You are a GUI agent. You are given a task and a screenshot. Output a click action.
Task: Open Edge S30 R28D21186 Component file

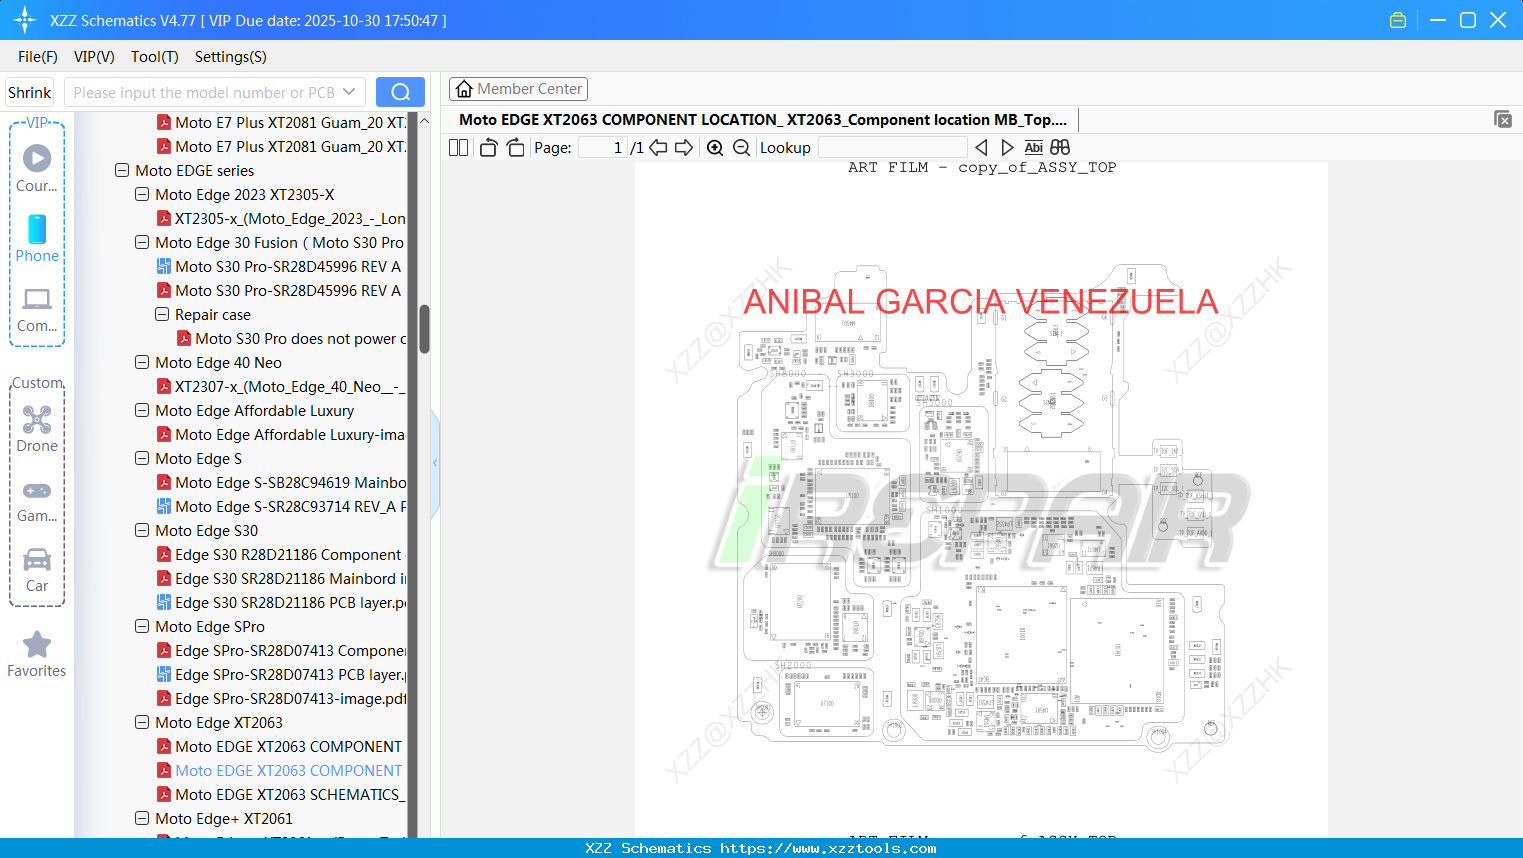coord(279,554)
